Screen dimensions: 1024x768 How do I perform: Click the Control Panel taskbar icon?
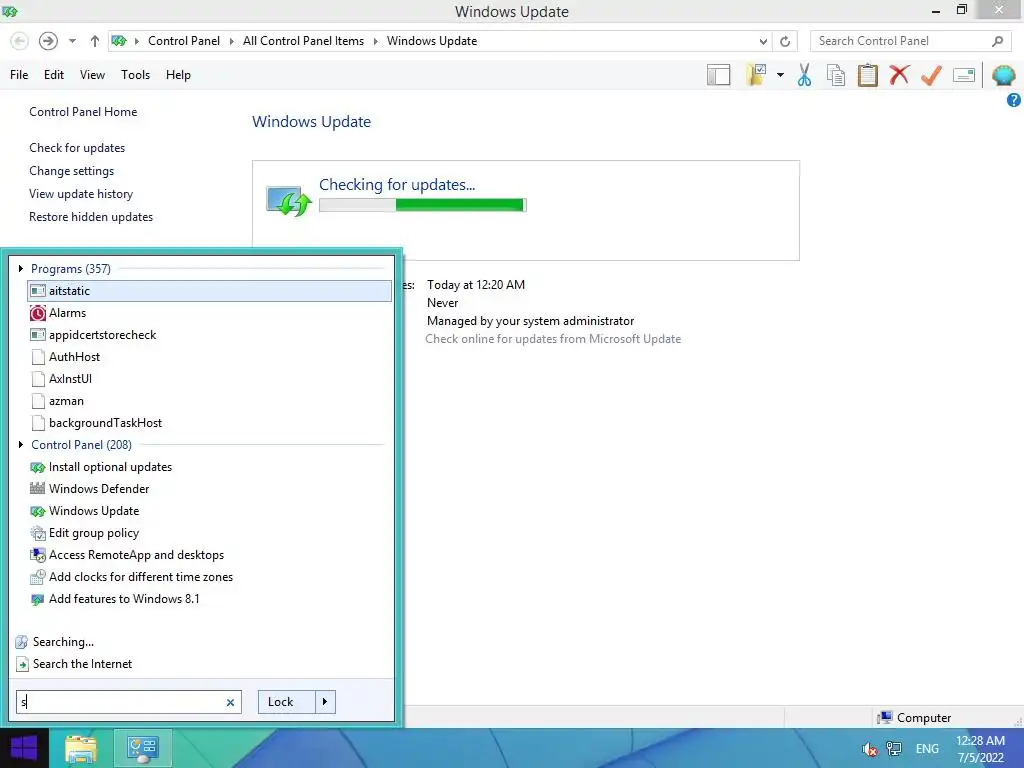pos(142,749)
